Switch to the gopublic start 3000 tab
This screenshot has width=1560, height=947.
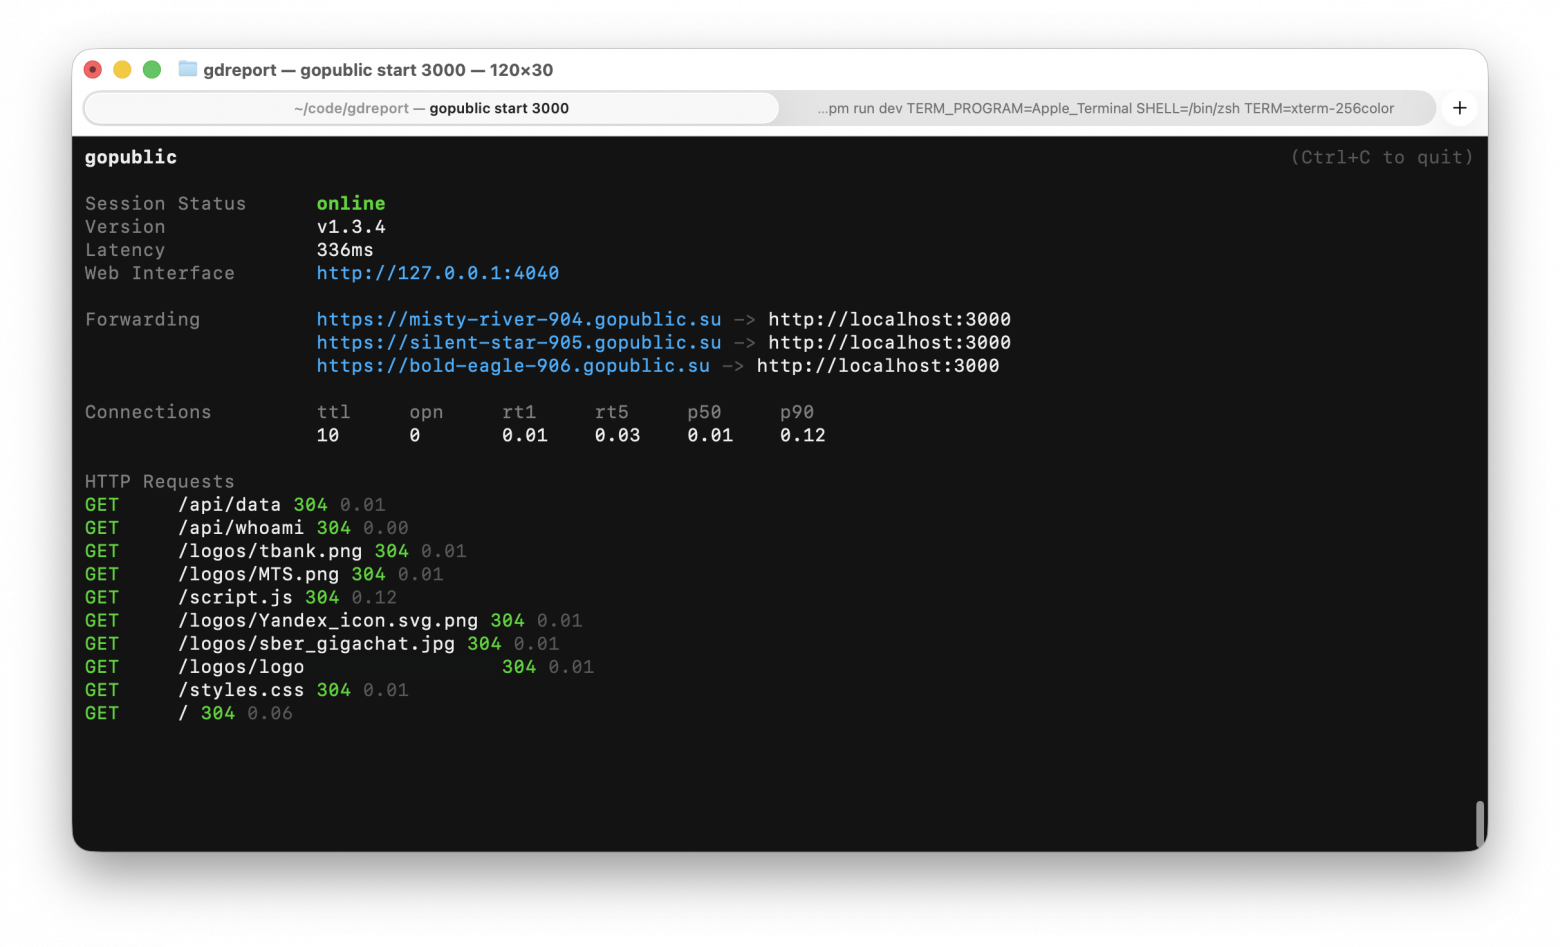pyautogui.click(x=431, y=108)
